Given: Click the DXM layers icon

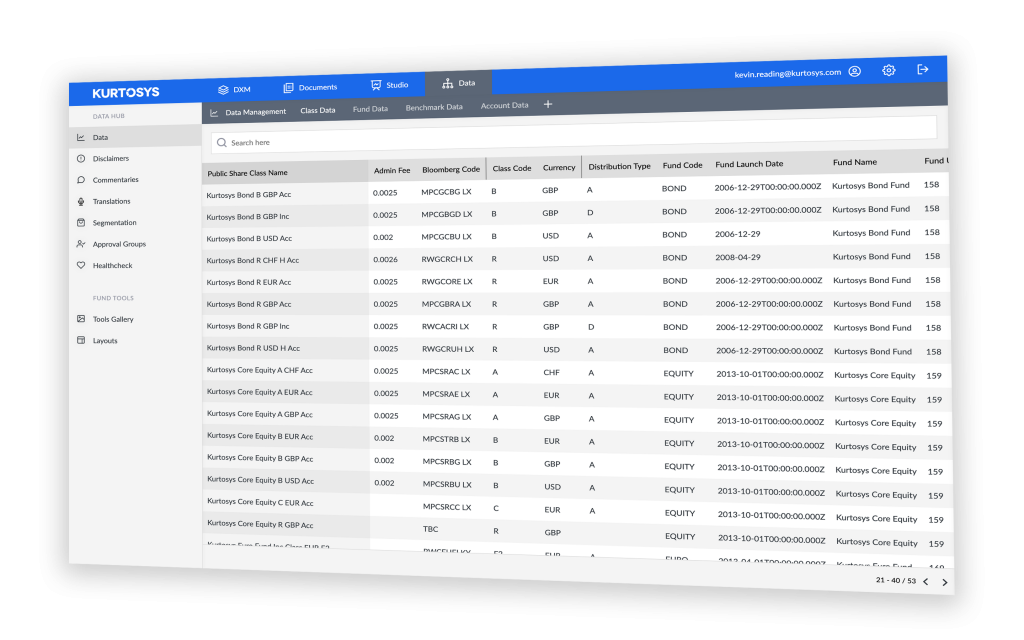Looking at the screenshot, I should point(223,89).
